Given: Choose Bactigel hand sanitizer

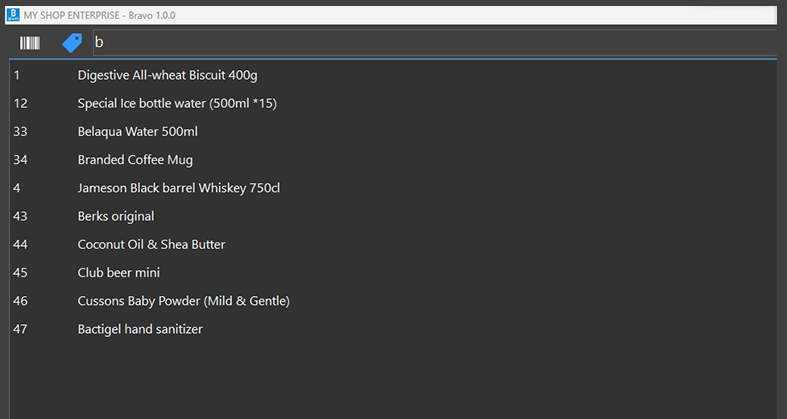Looking at the screenshot, I should [140, 328].
